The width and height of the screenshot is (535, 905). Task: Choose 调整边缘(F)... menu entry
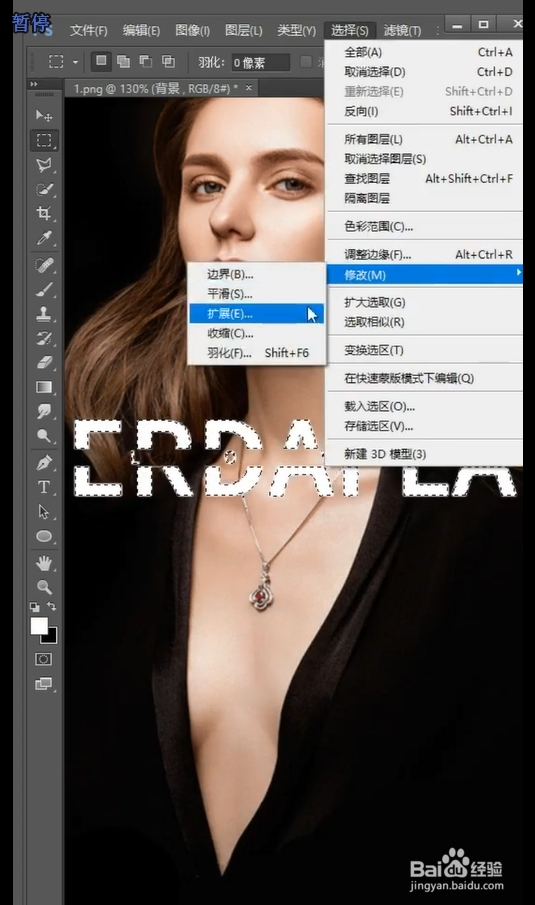(425, 255)
